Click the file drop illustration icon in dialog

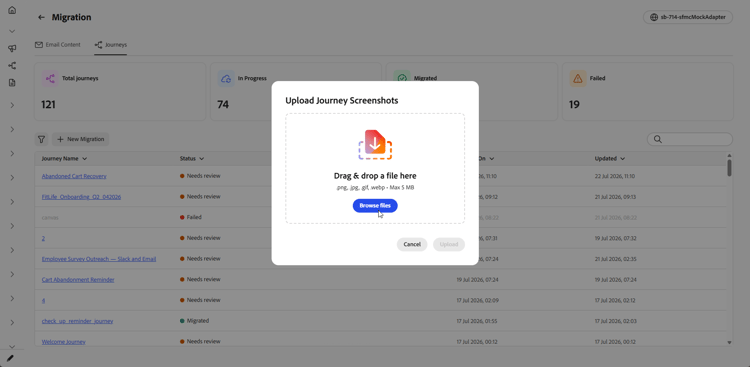pyautogui.click(x=375, y=145)
